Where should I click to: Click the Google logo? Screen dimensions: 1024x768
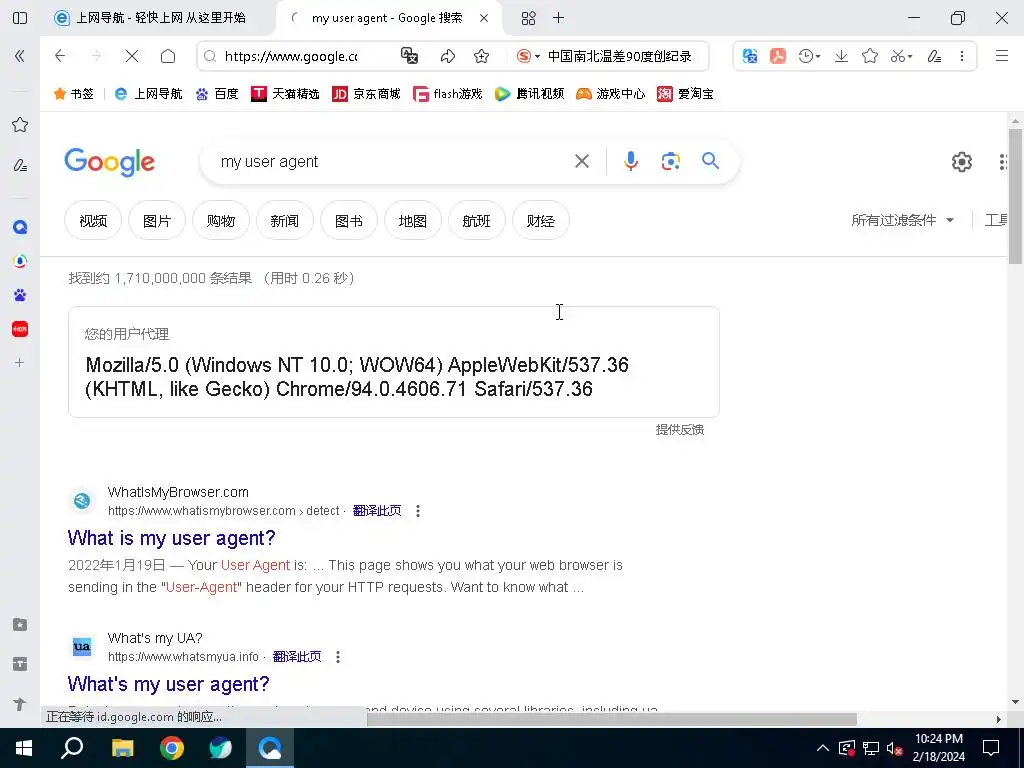tap(110, 162)
